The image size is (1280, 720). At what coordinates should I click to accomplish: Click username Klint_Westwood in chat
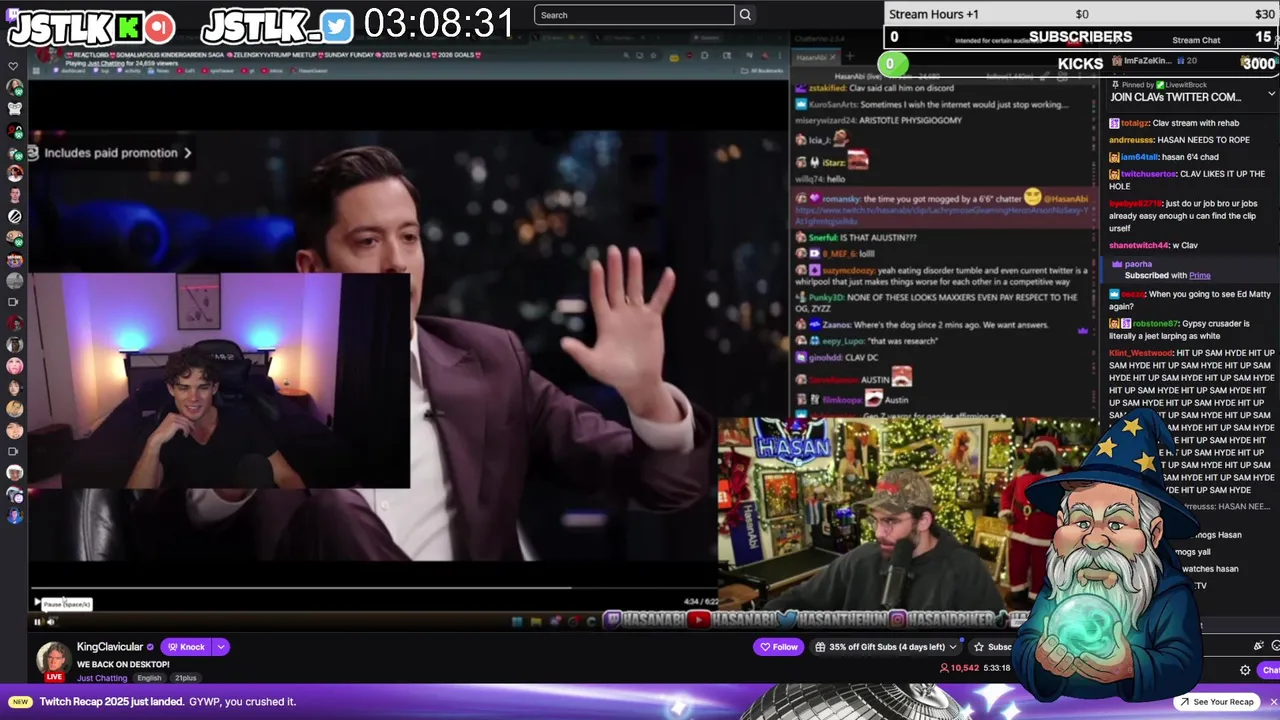tap(1141, 353)
